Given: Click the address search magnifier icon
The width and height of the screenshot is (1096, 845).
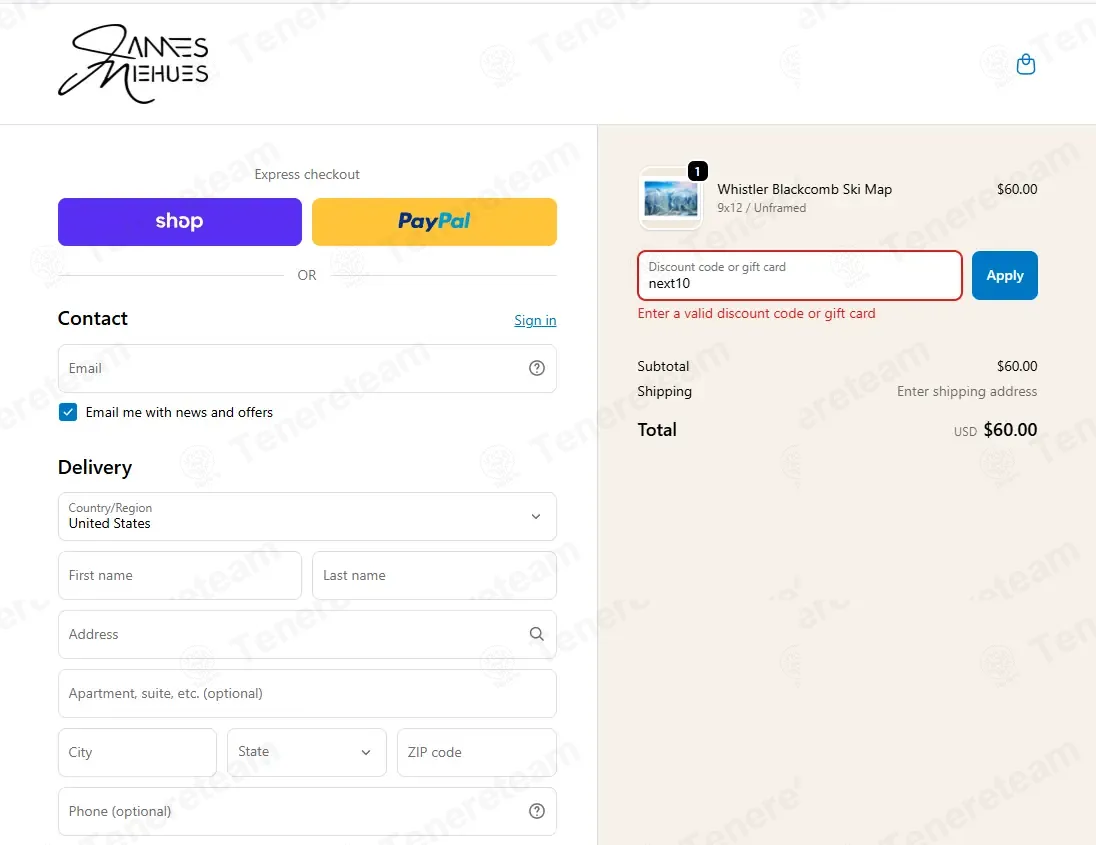Looking at the screenshot, I should coord(536,634).
